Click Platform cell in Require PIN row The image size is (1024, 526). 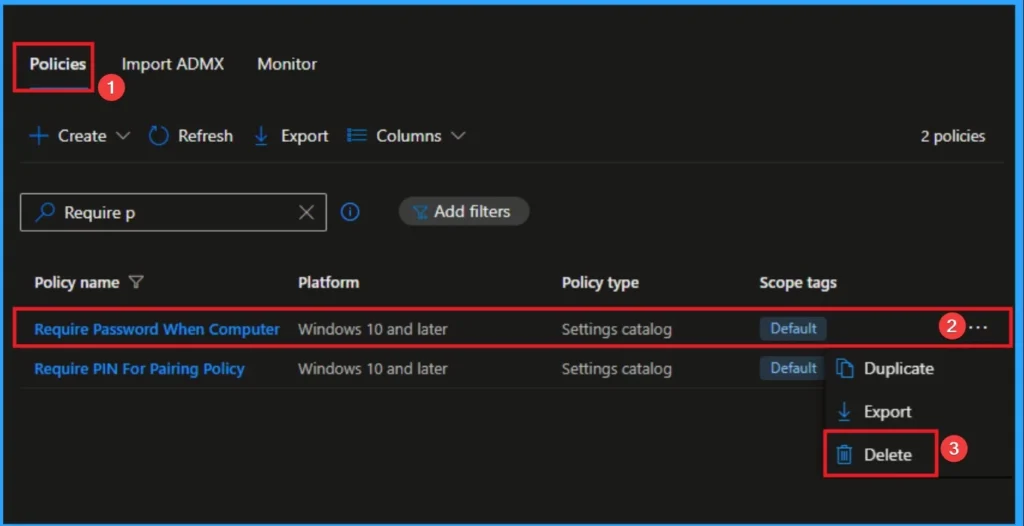373,369
